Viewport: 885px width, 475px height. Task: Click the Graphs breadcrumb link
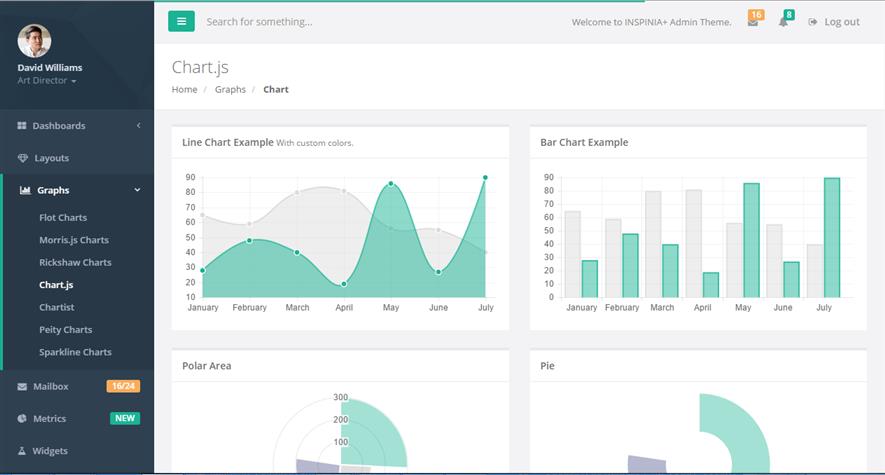(230, 90)
